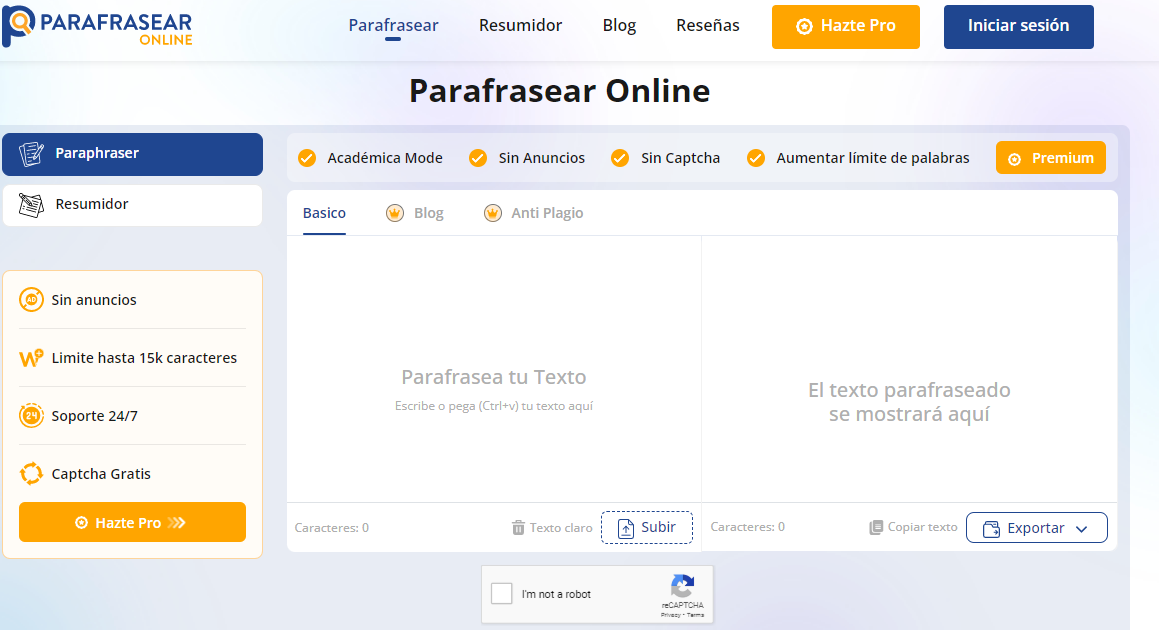
Task: Open the Parafrasear nav menu item
Action: click(x=393, y=25)
